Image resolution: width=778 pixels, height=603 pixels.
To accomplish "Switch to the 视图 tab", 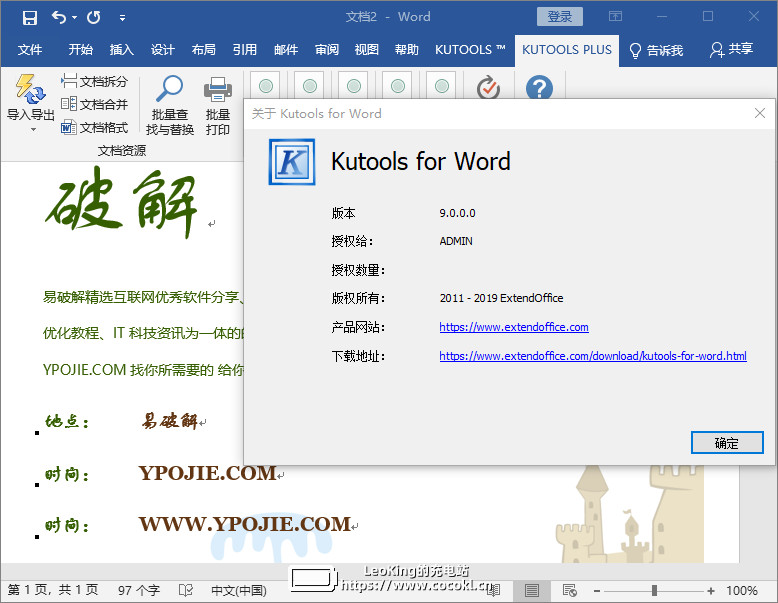I will pyautogui.click(x=367, y=50).
